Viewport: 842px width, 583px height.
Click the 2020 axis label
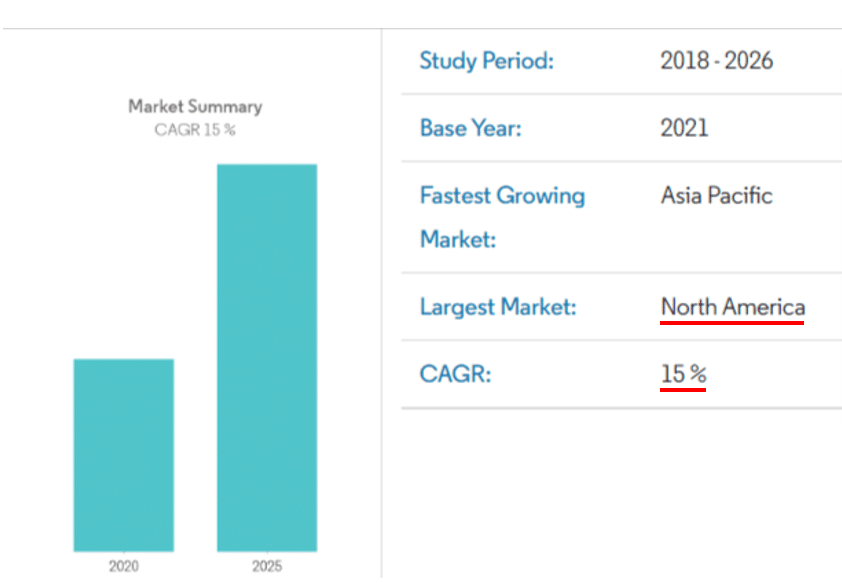[123, 566]
